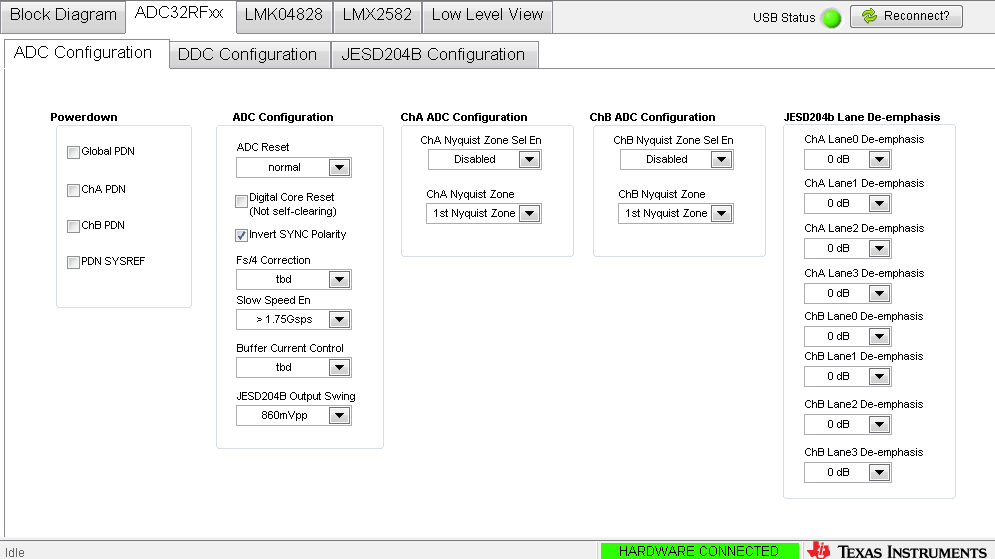Open the LMK04828 tab
This screenshot has width=995, height=559.
(284, 15)
